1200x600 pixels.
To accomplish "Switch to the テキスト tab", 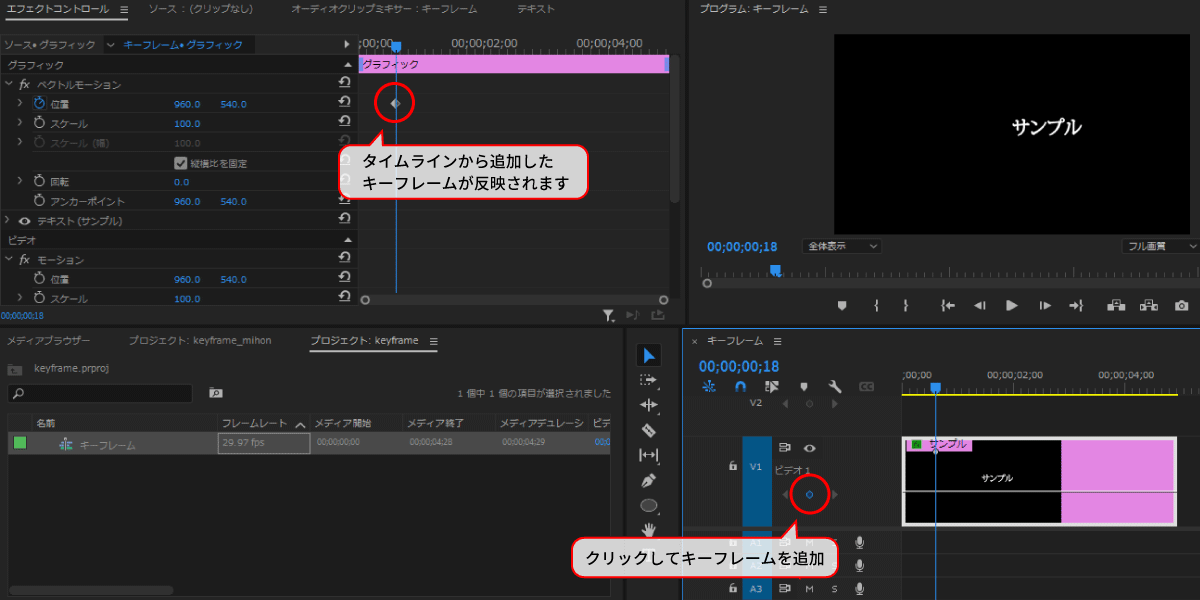I will point(536,9).
